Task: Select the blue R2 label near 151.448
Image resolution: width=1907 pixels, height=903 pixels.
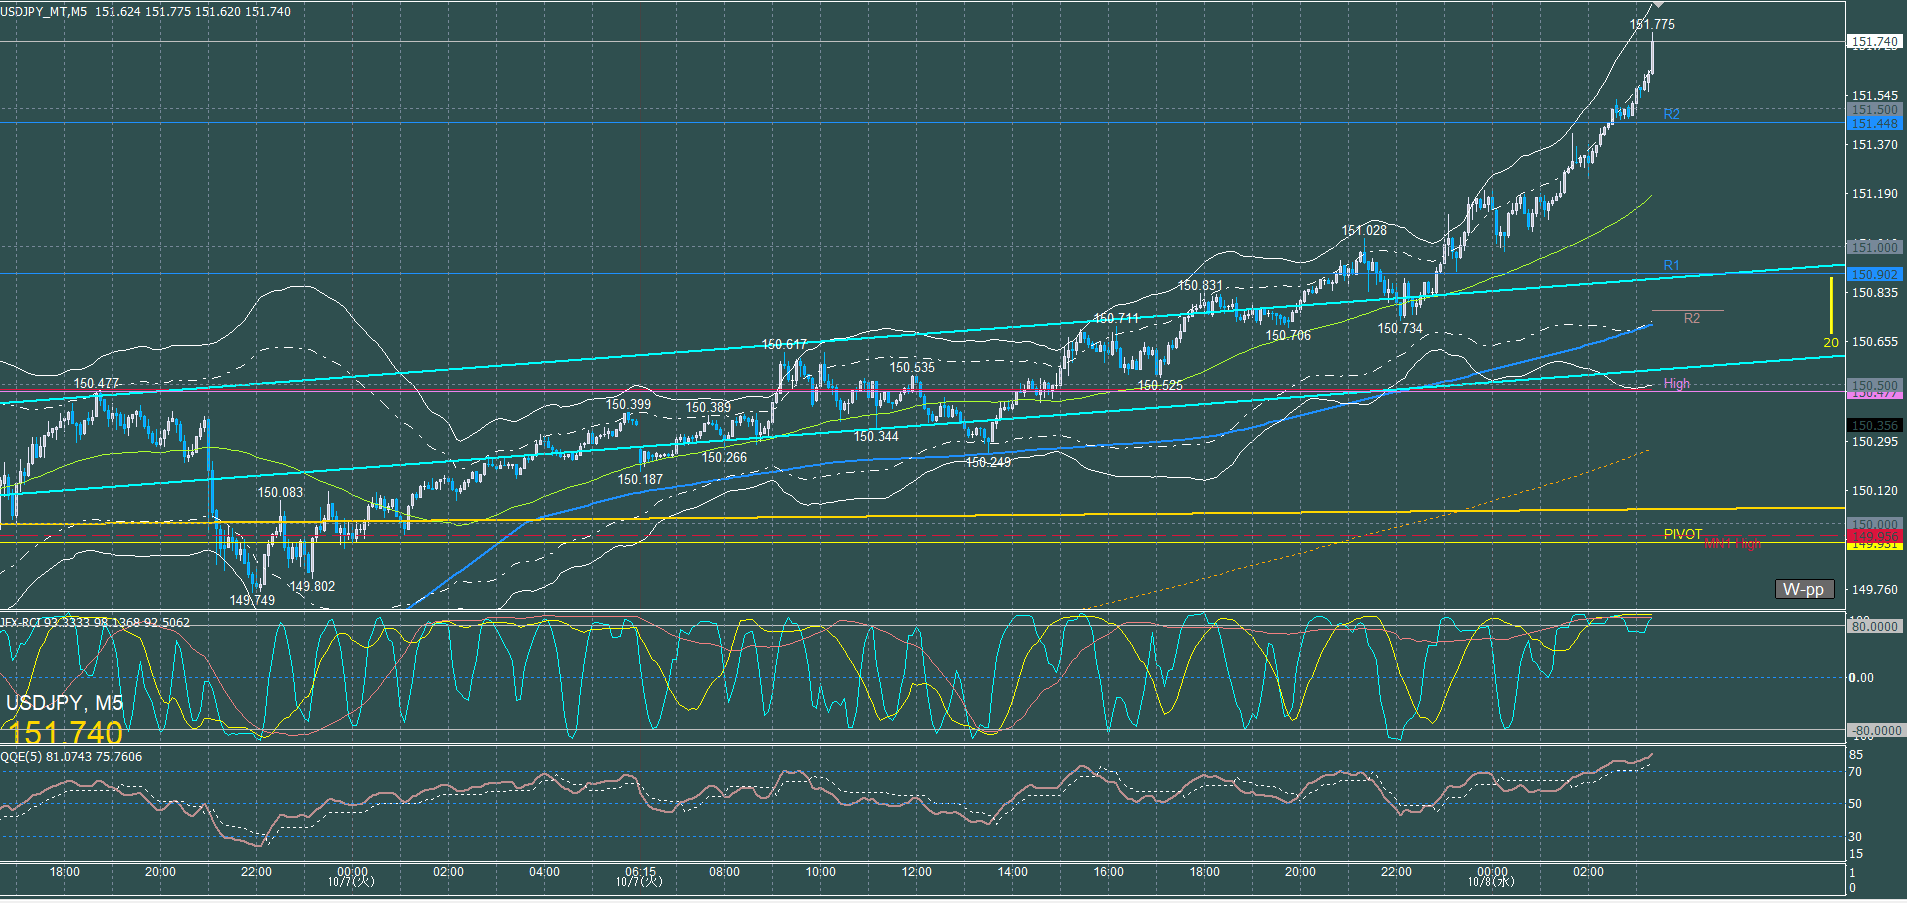Action: [x=1671, y=114]
